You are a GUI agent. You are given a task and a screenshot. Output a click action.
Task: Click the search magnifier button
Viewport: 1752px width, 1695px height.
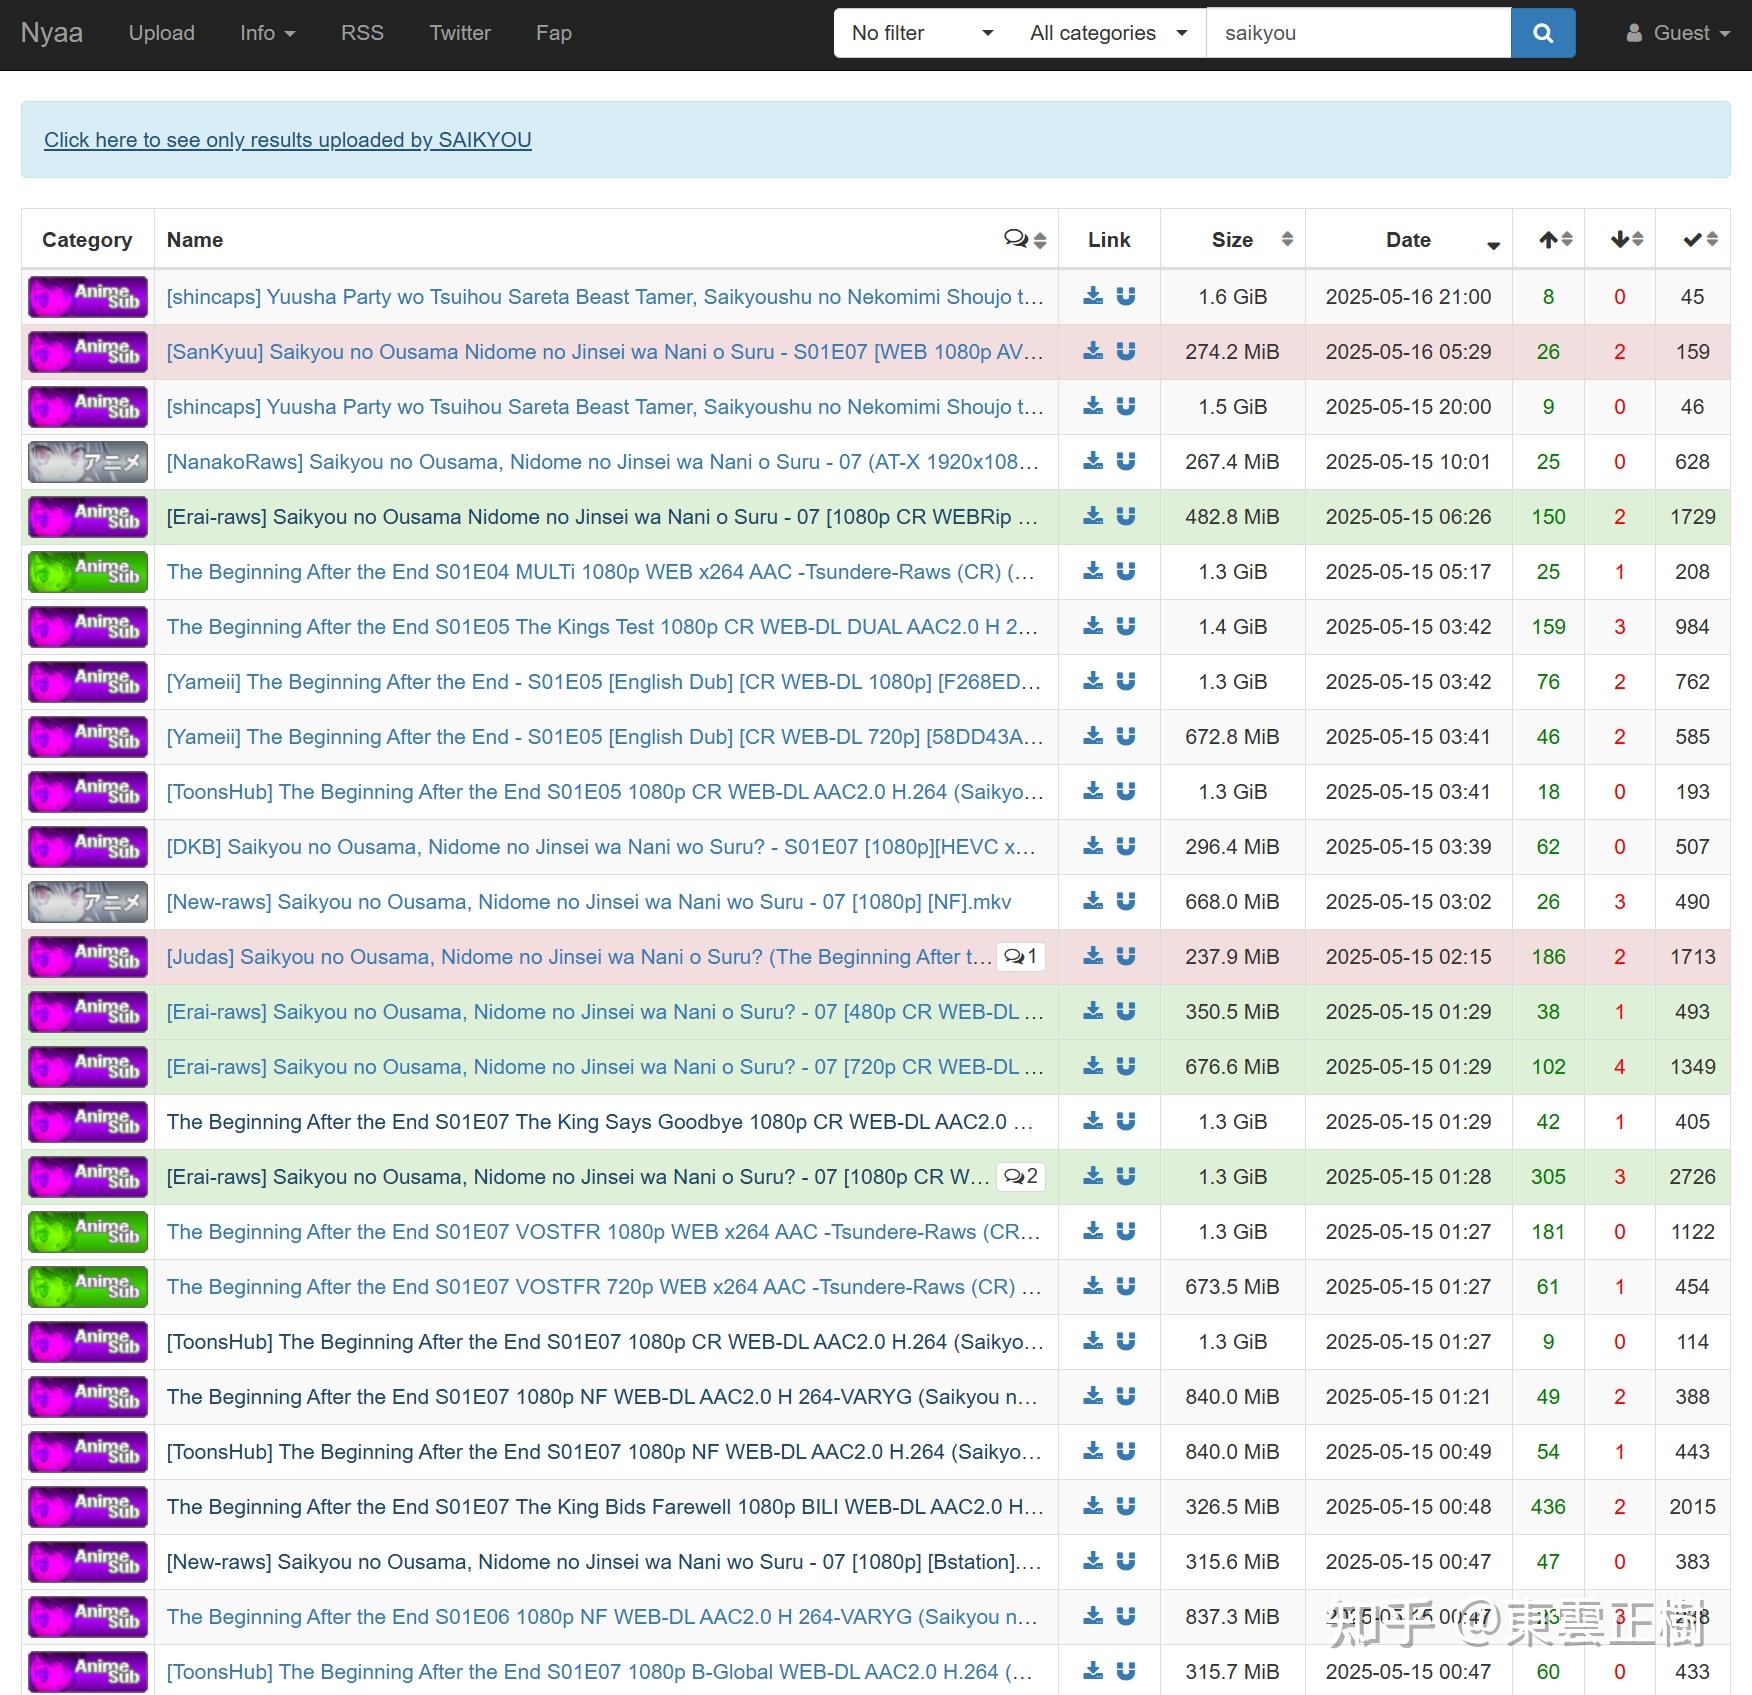[x=1543, y=33]
